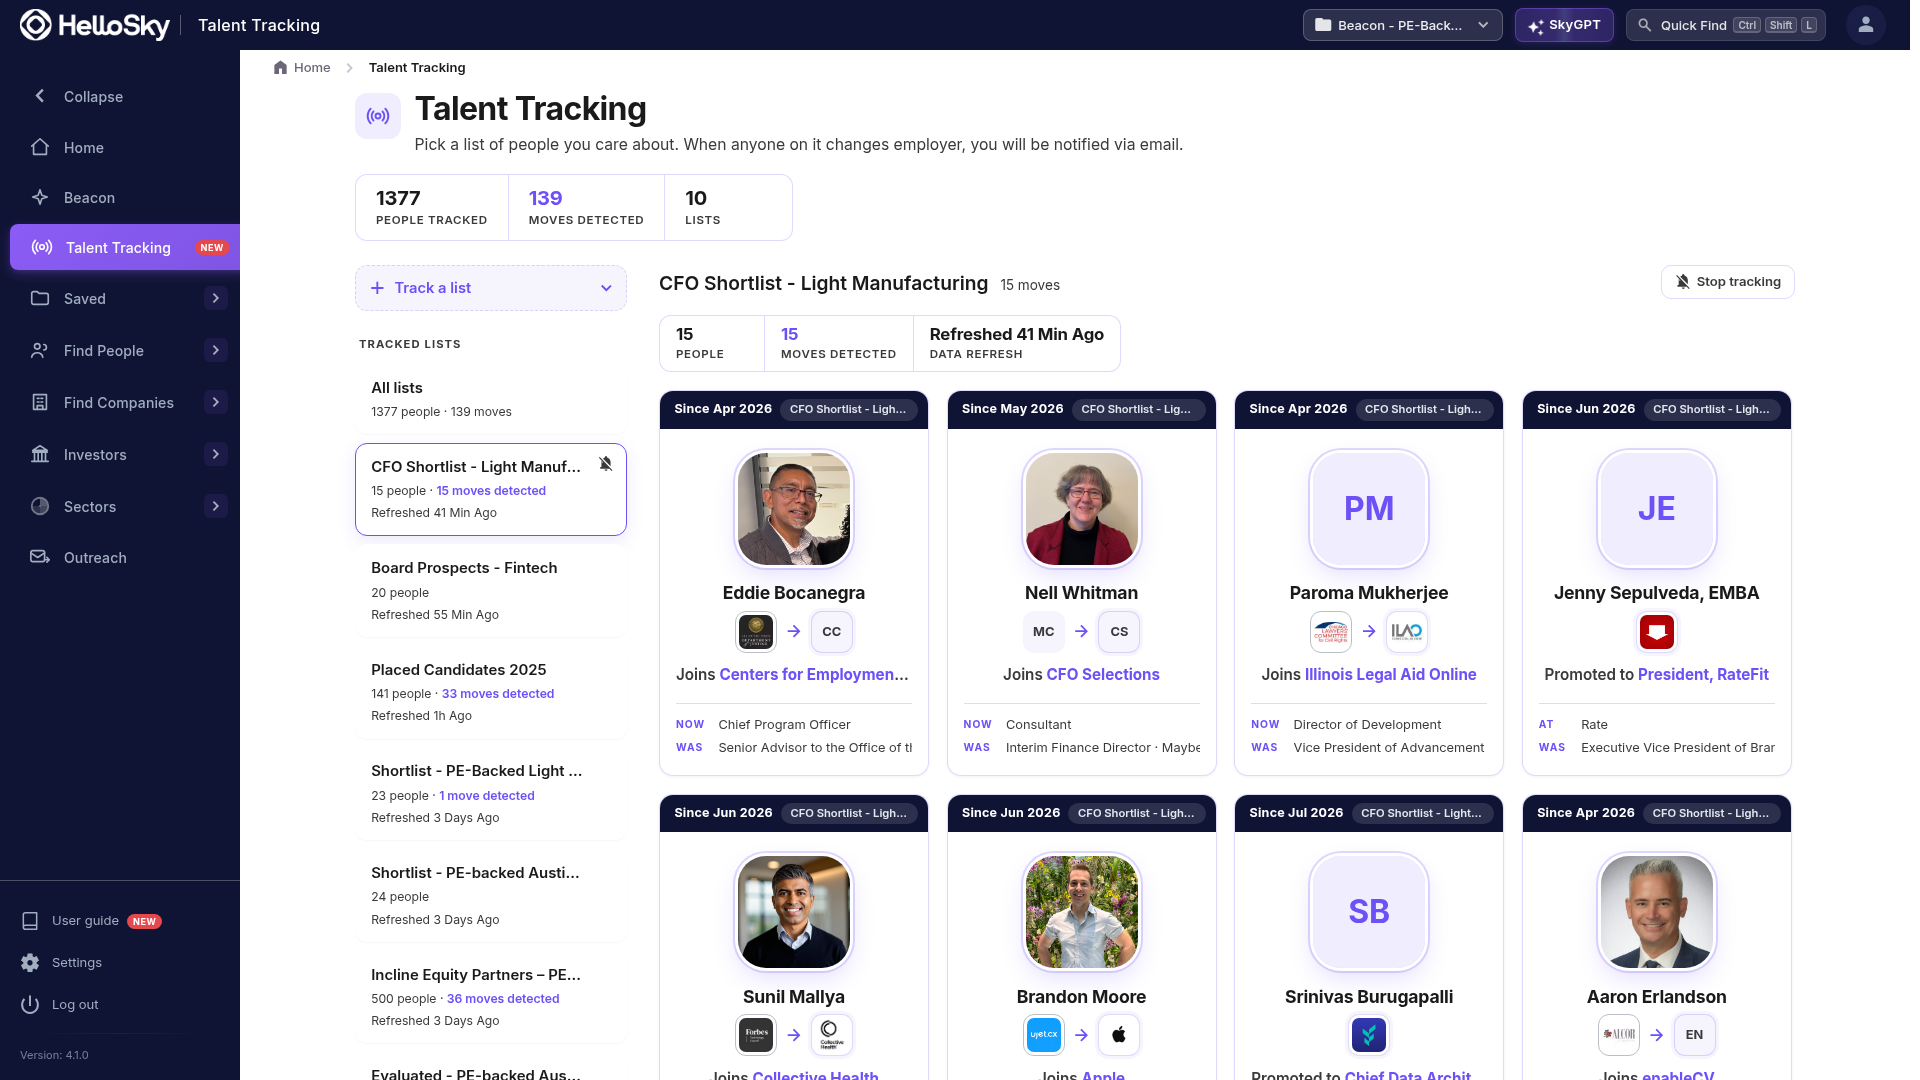Click the Collective Health logo icon
Screen dimensions: 1920x1080
[x=832, y=1035]
